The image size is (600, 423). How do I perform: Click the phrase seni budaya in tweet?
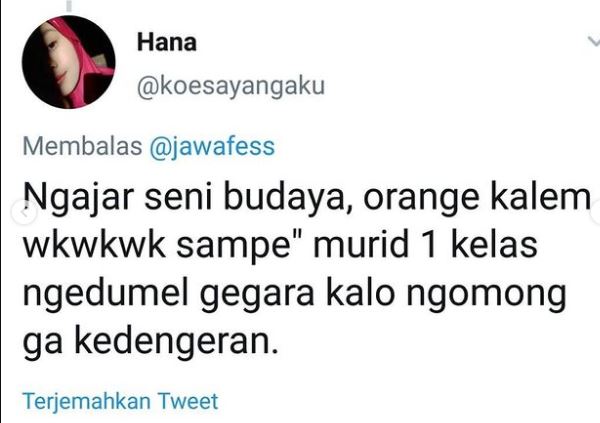(245, 198)
